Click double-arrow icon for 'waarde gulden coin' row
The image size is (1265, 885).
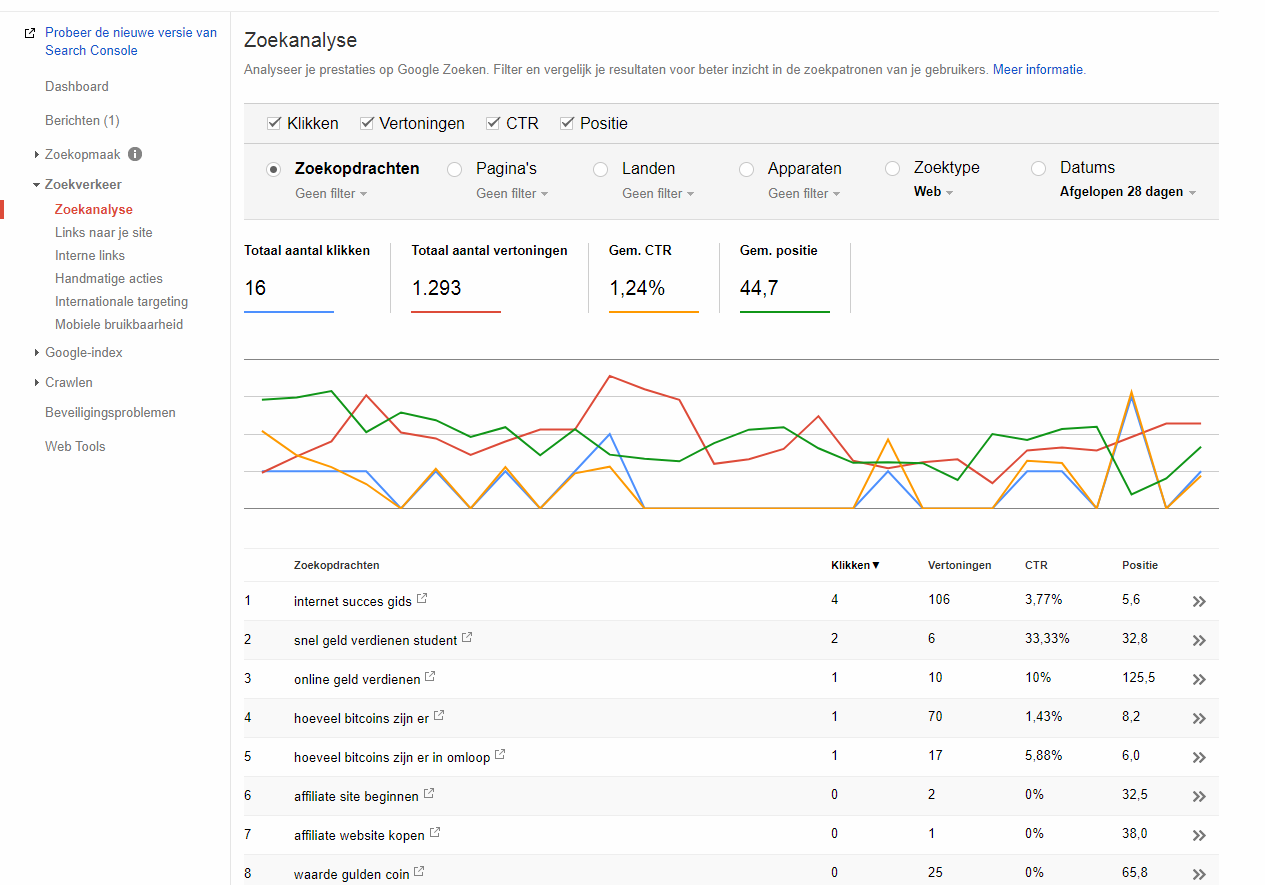pyautogui.click(x=1199, y=875)
